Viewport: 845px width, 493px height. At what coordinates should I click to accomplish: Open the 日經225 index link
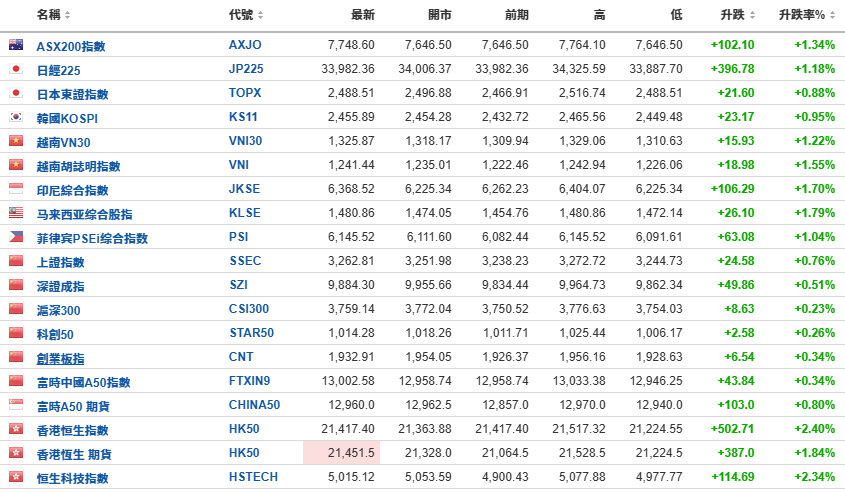58,70
